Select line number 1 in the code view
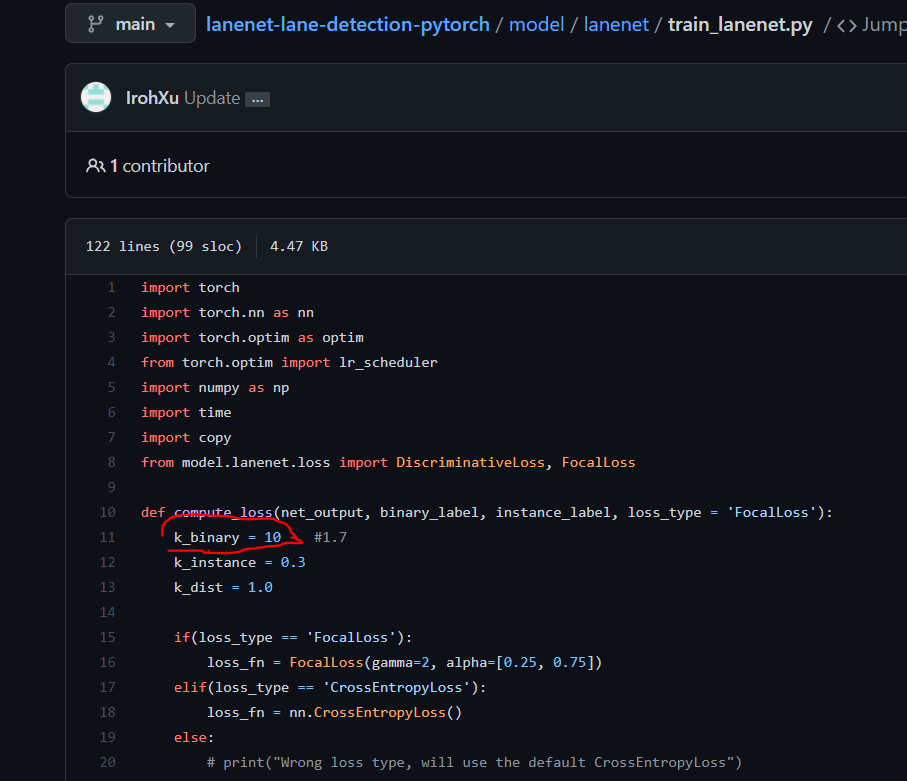 coord(111,287)
